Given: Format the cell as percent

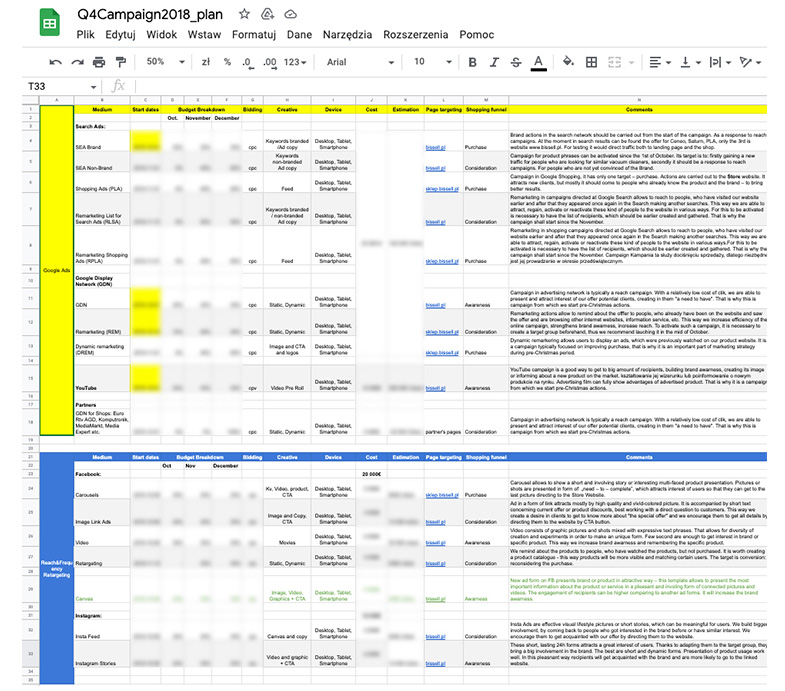Looking at the screenshot, I should [x=228, y=62].
